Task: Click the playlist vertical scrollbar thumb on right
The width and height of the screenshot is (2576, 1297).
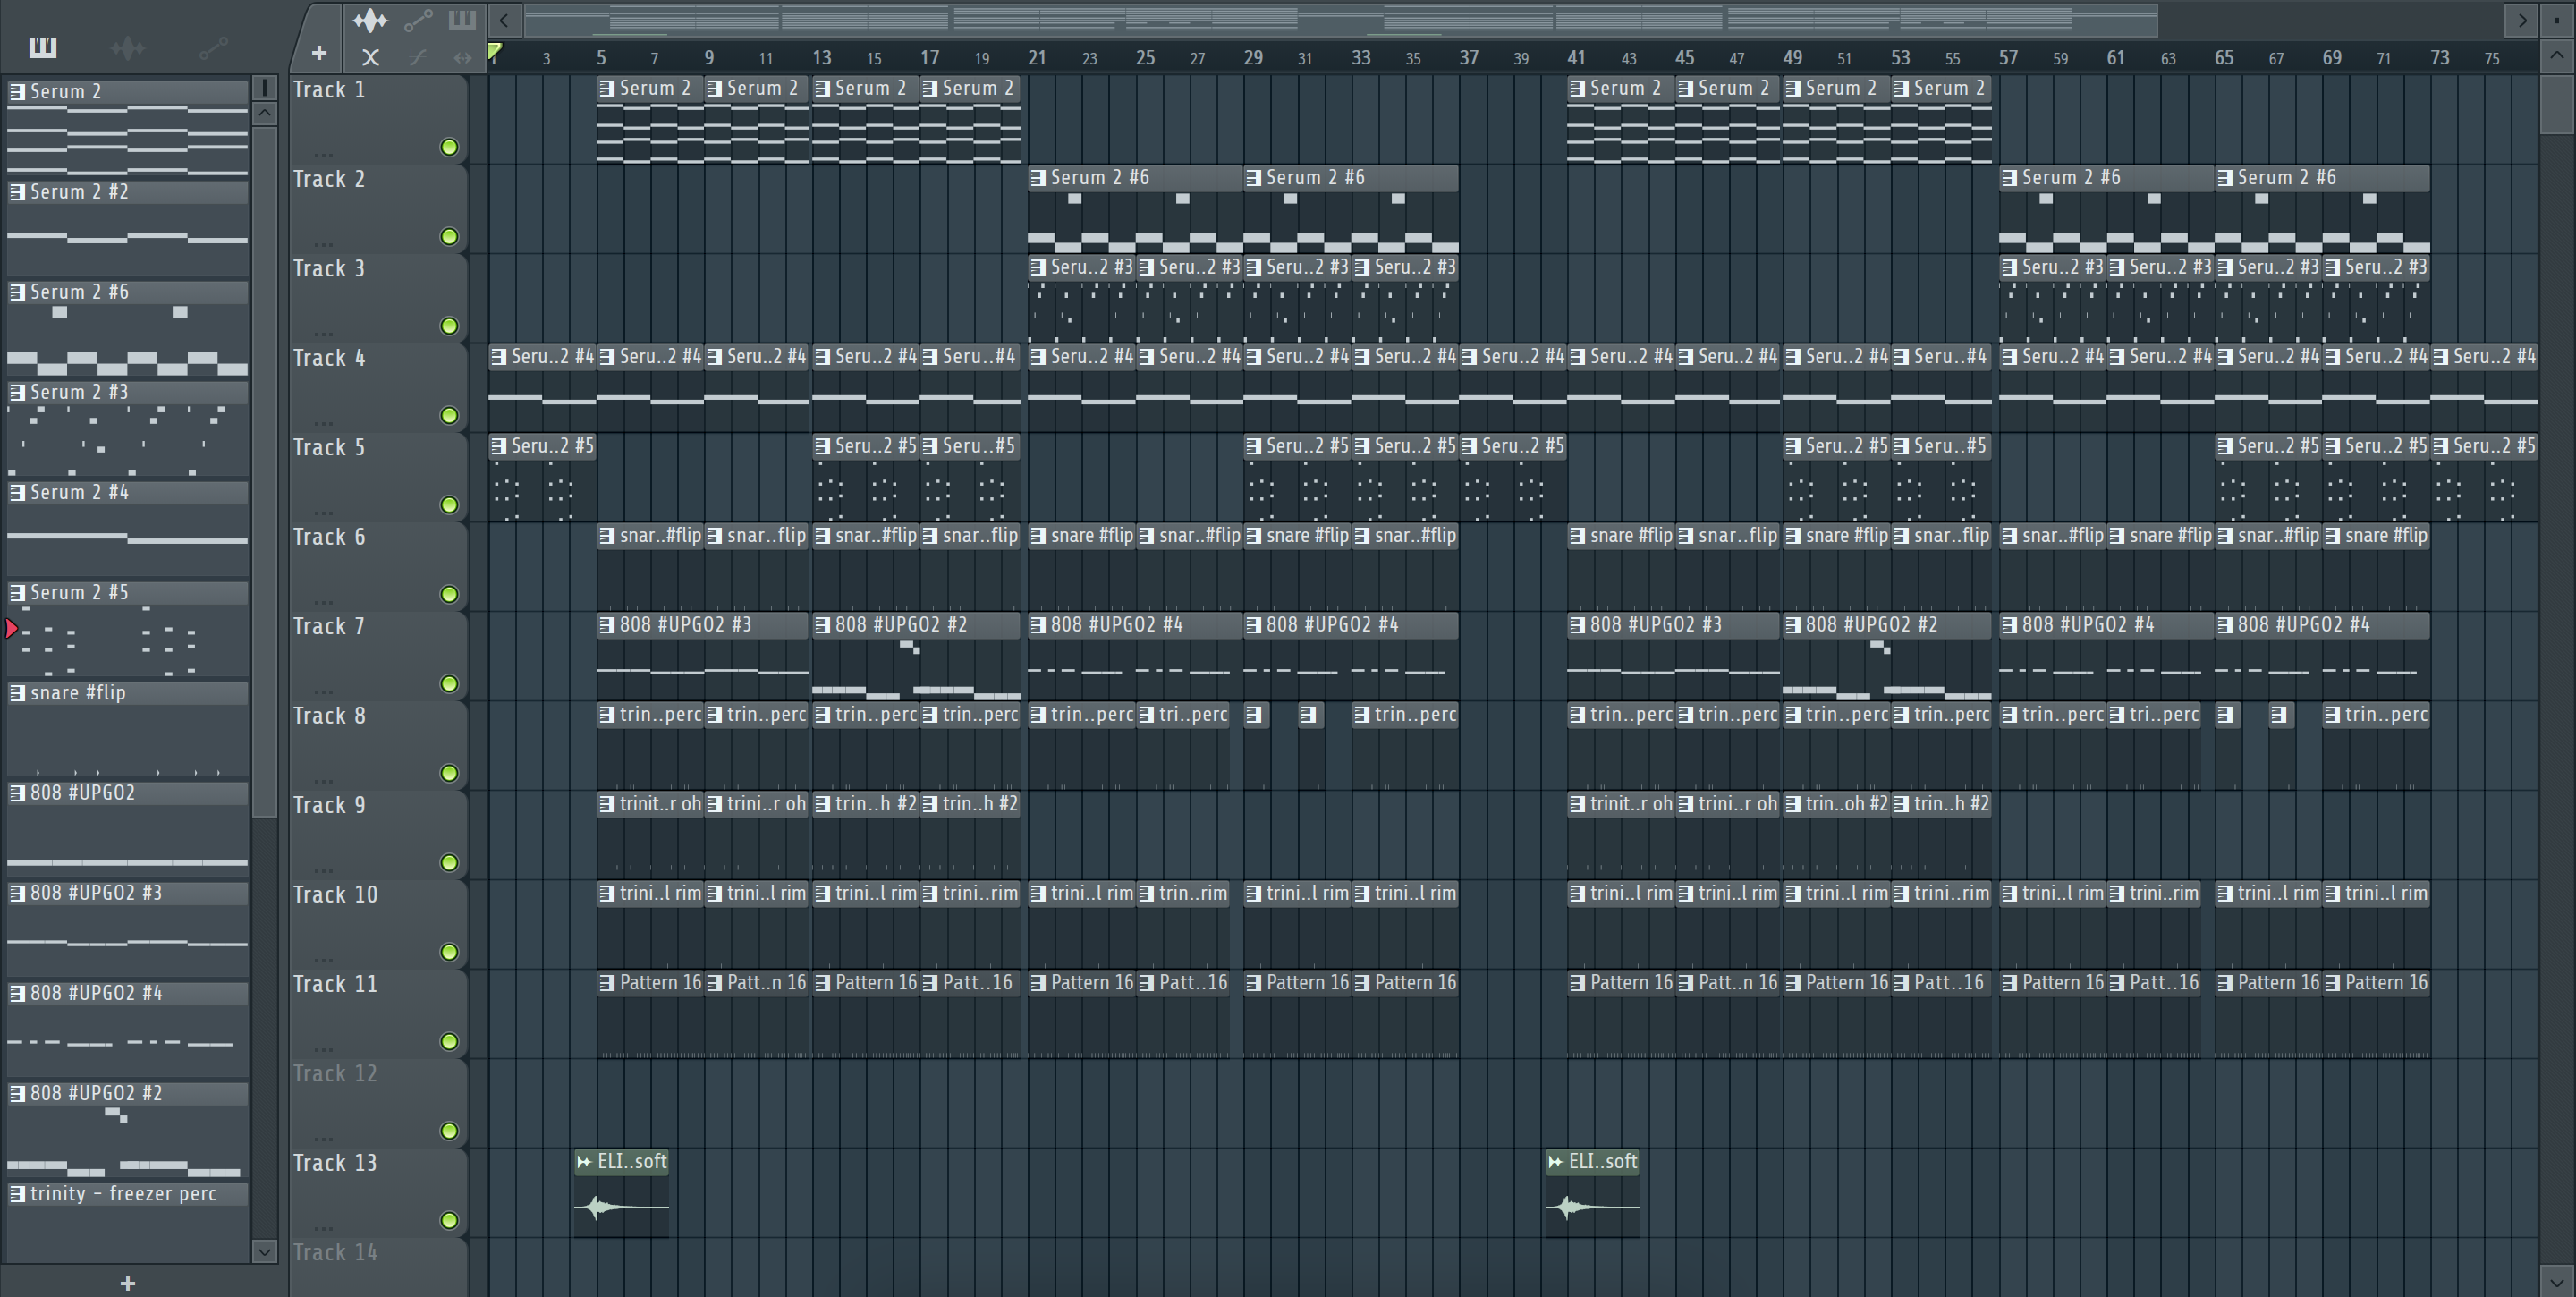Action: 2558,104
